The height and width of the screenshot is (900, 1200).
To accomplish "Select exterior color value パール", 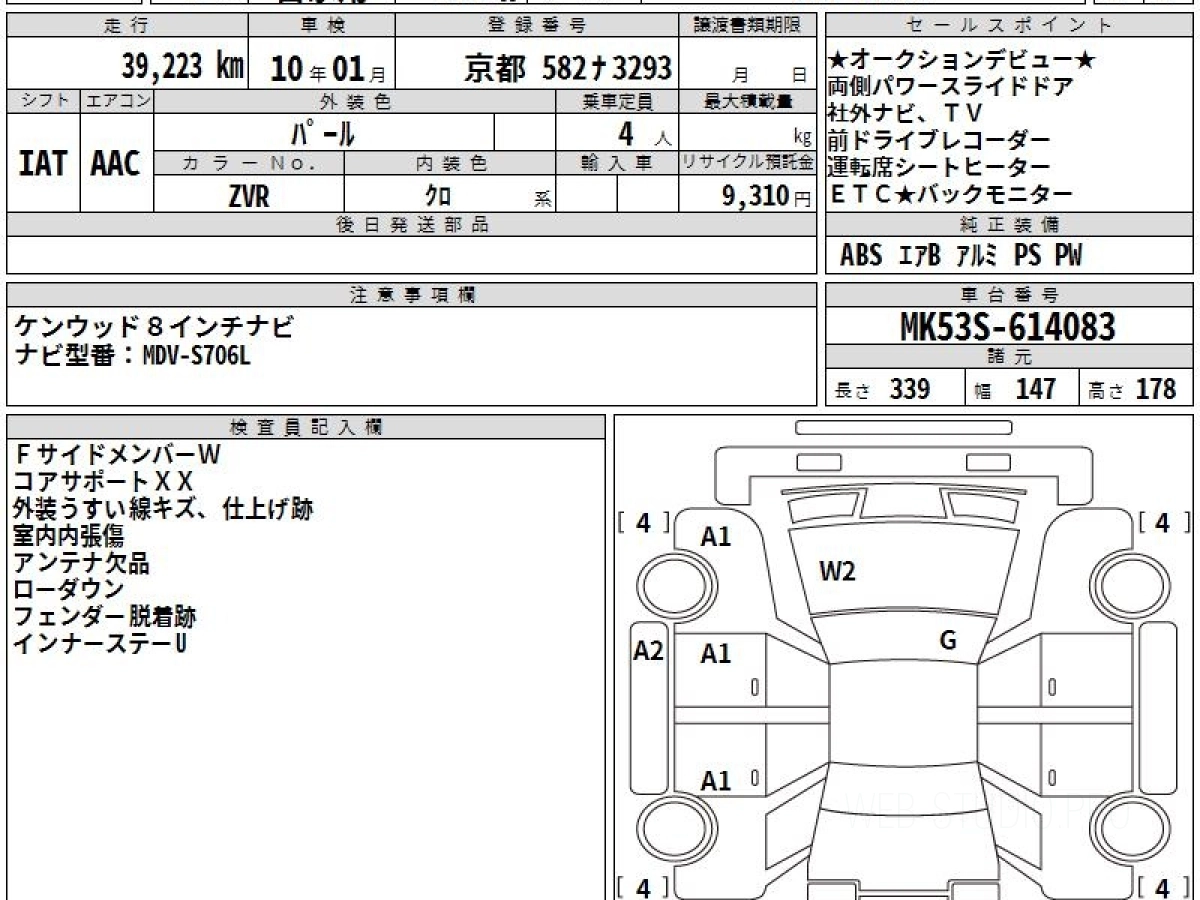I will pyautogui.click(x=323, y=132).
